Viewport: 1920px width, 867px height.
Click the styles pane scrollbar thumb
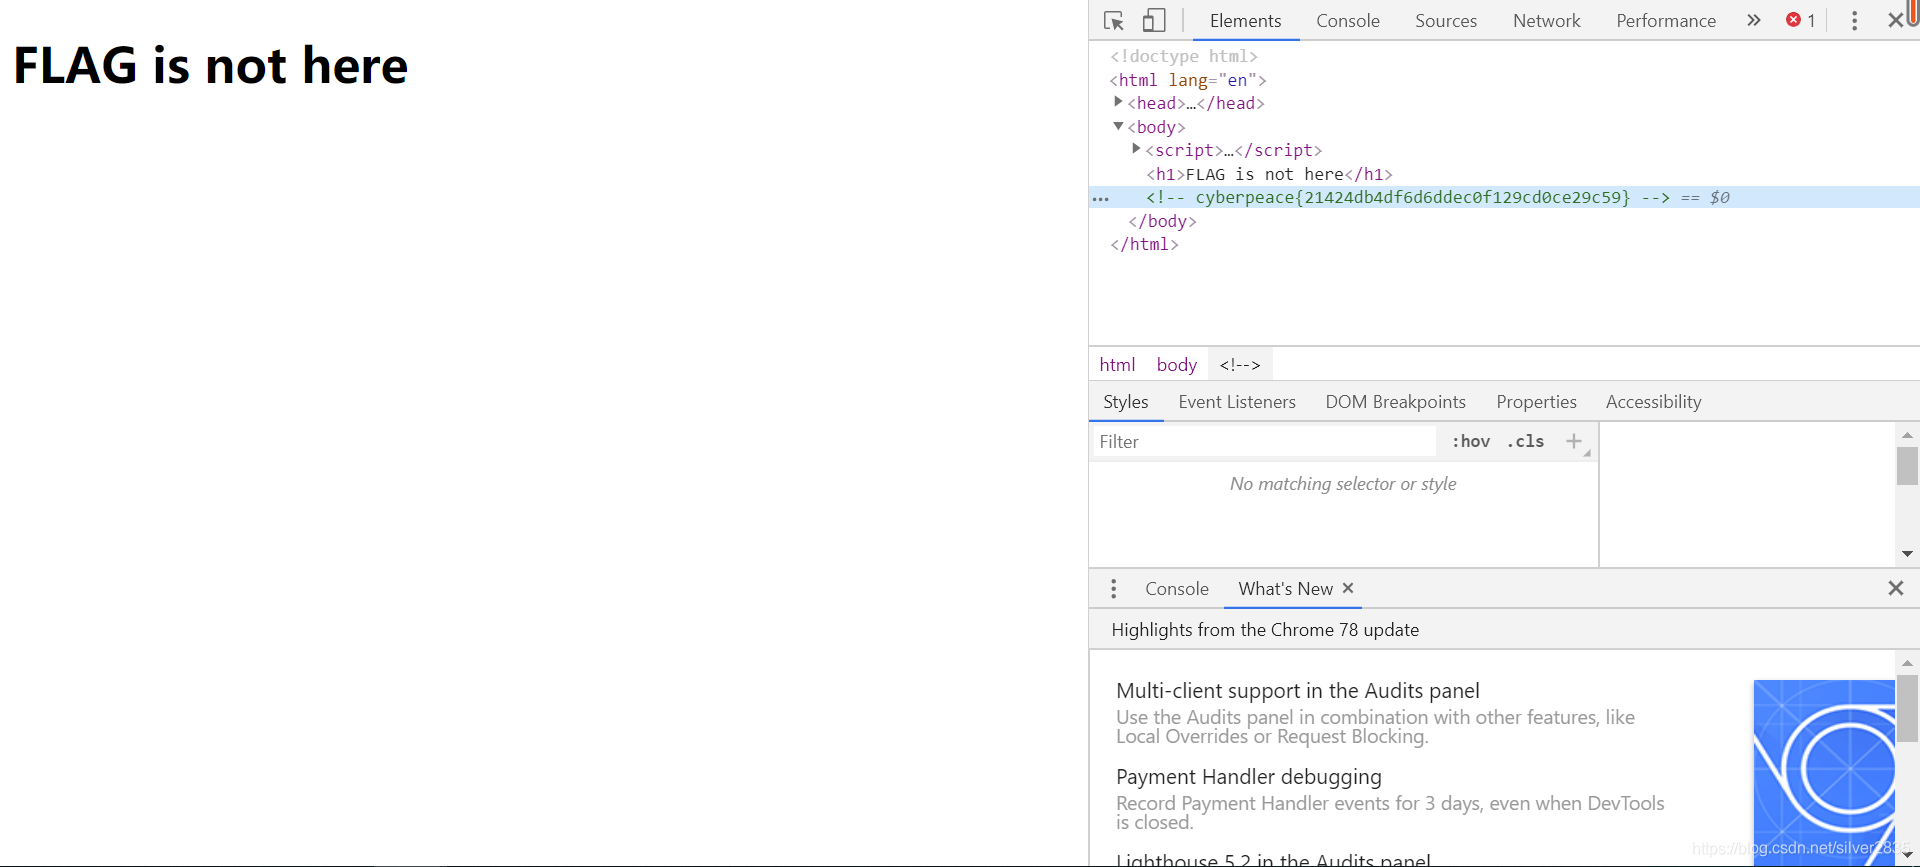point(1907,466)
